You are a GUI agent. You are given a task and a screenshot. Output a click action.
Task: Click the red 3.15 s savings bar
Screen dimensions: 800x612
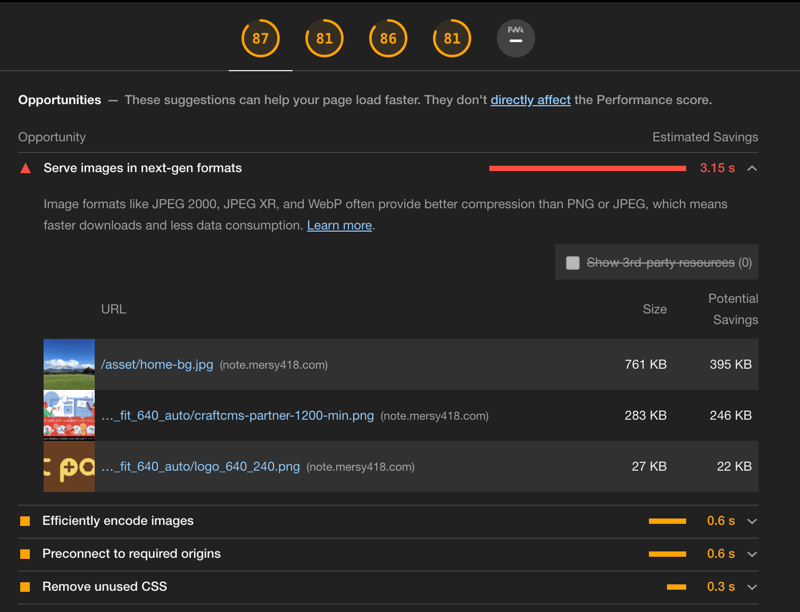(587, 168)
